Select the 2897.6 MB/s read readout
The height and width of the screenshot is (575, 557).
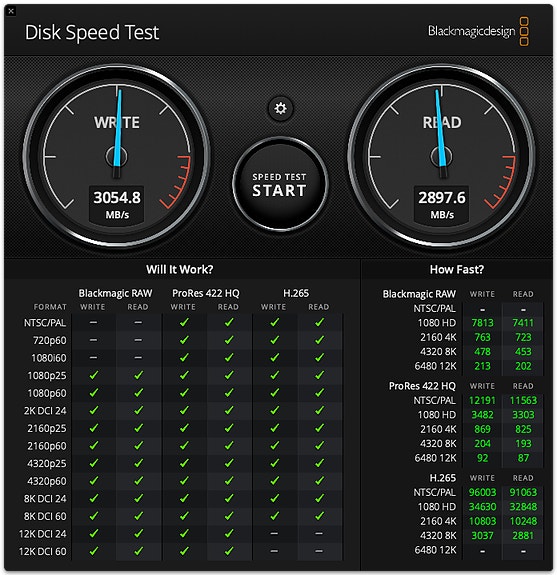tap(442, 205)
